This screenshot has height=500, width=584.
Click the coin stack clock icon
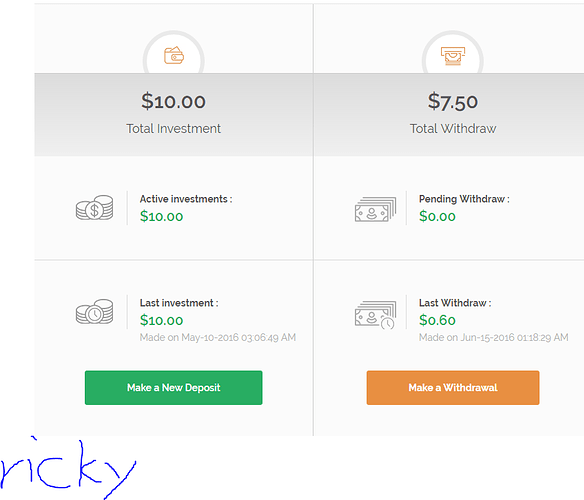pos(95,311)
